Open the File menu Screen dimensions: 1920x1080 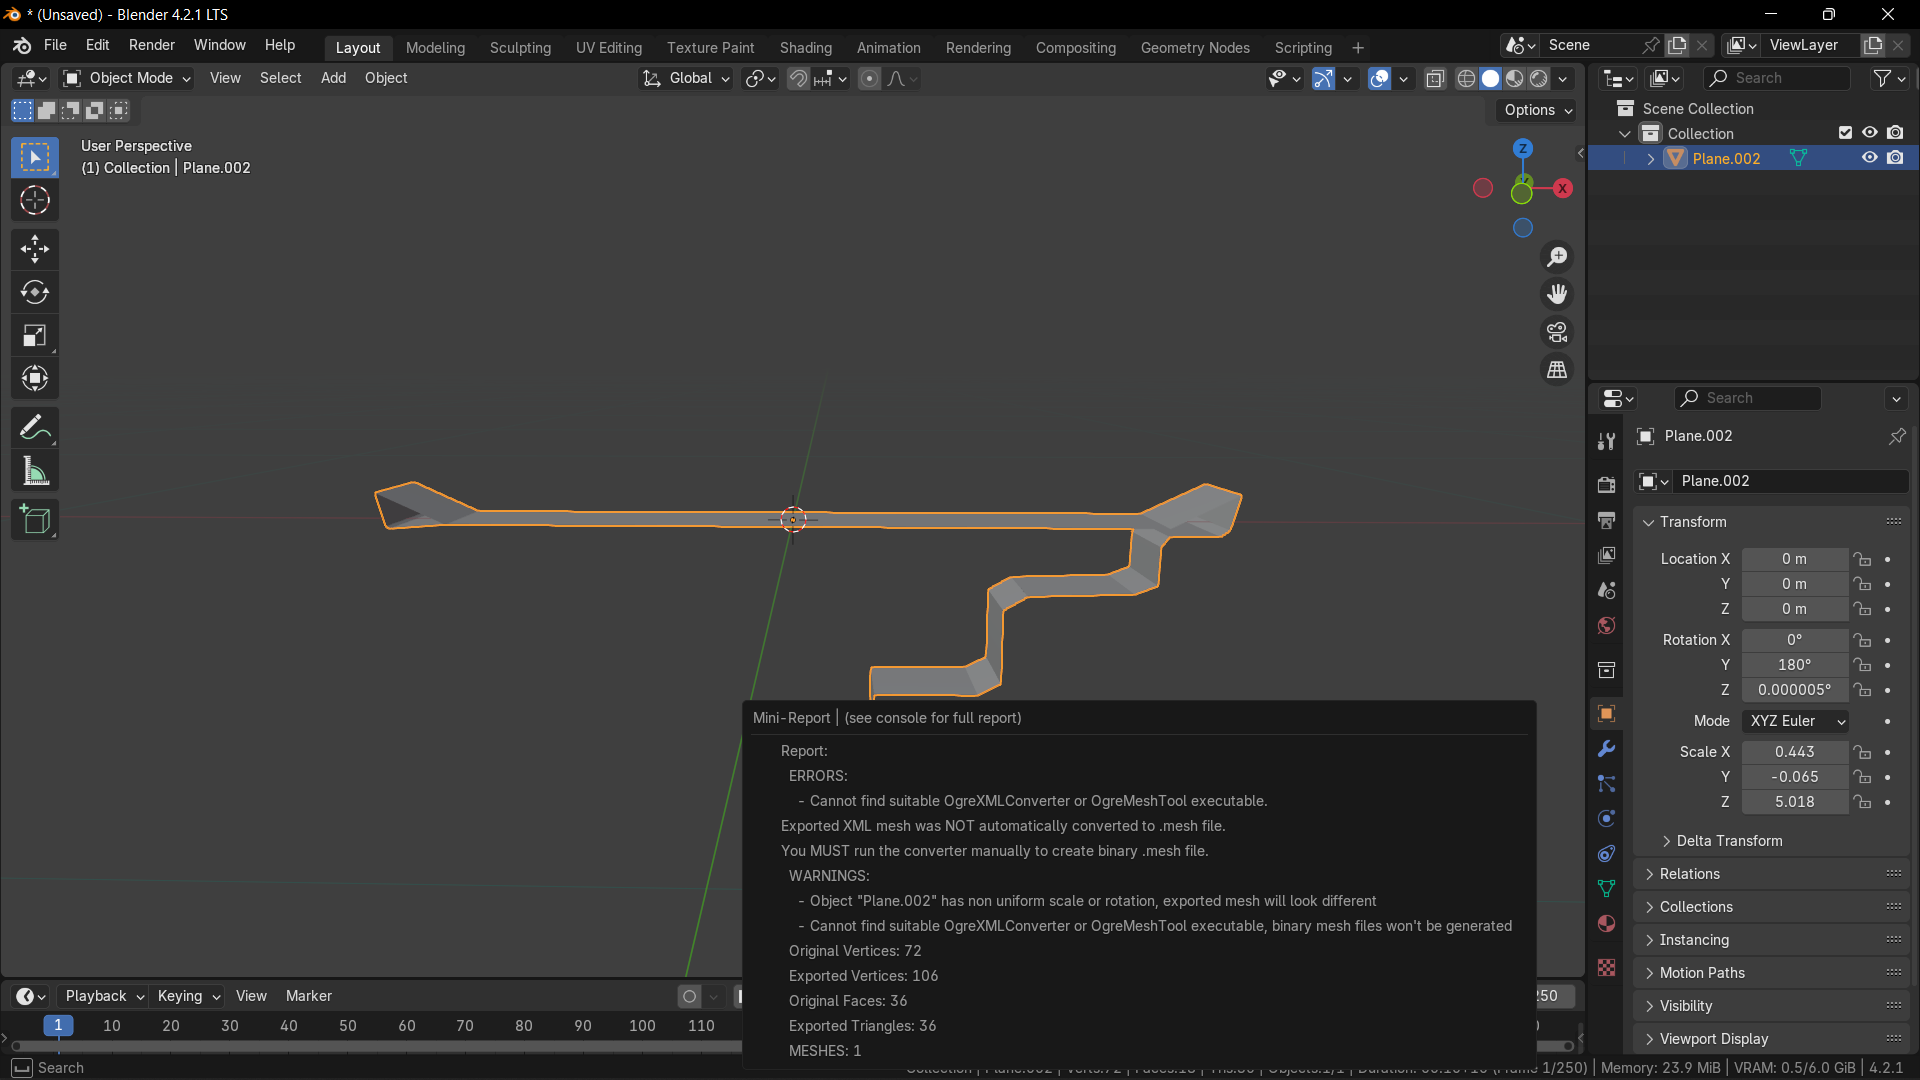click(55, 46)
